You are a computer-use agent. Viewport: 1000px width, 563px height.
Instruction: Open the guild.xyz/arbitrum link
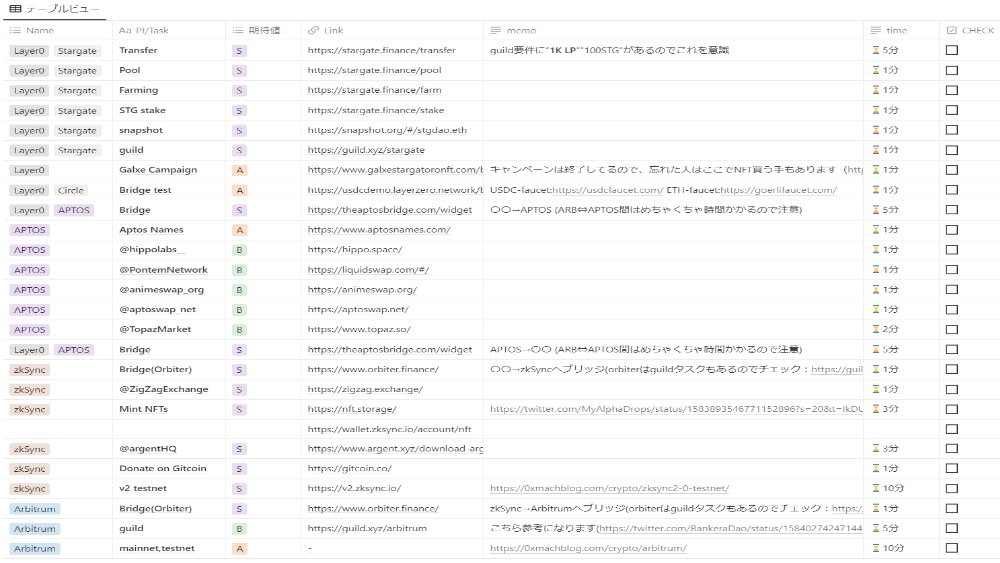pyautogui.click(x=367, y=529)
